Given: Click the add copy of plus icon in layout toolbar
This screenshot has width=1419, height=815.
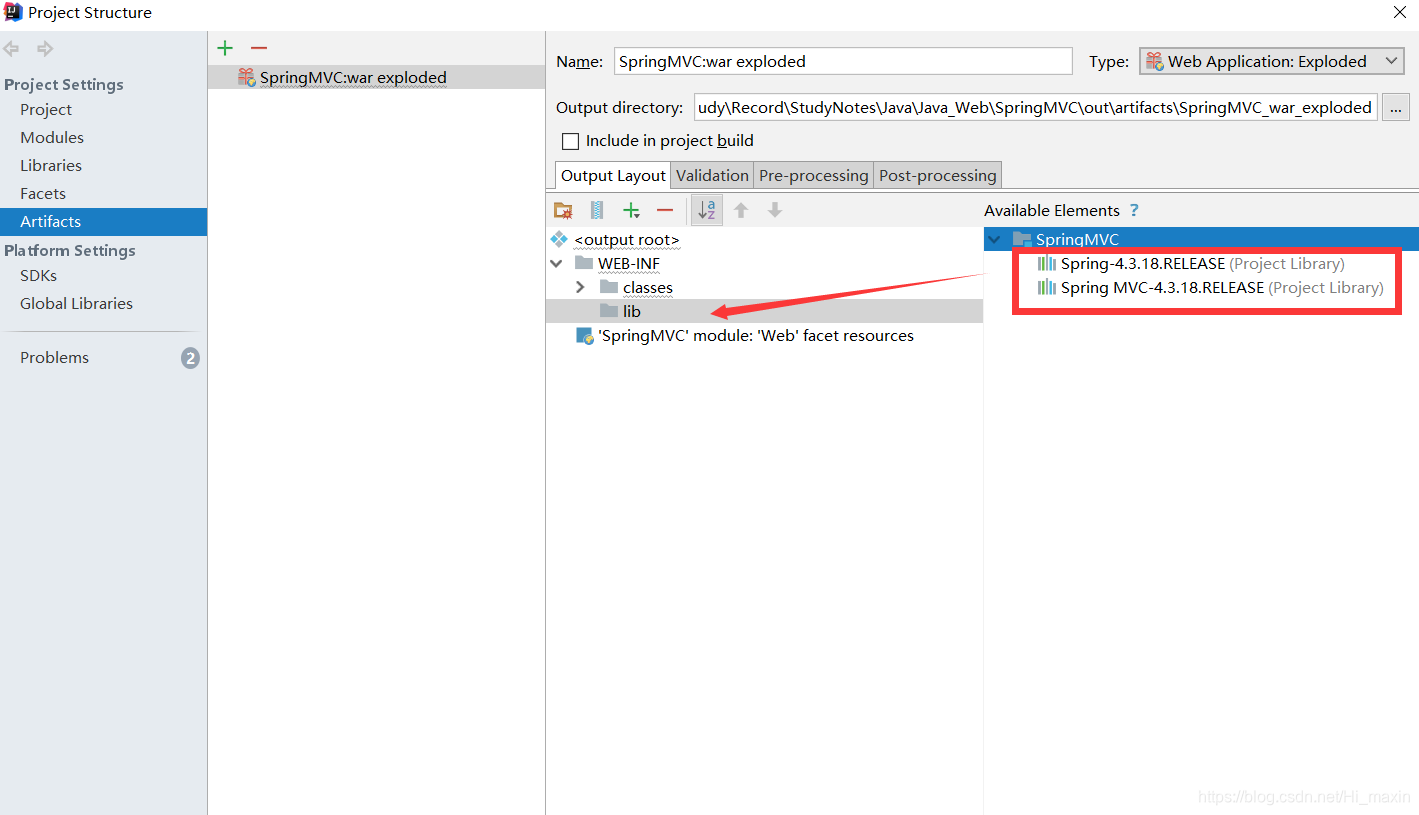Looking at the screenshot, I should 631,210.
